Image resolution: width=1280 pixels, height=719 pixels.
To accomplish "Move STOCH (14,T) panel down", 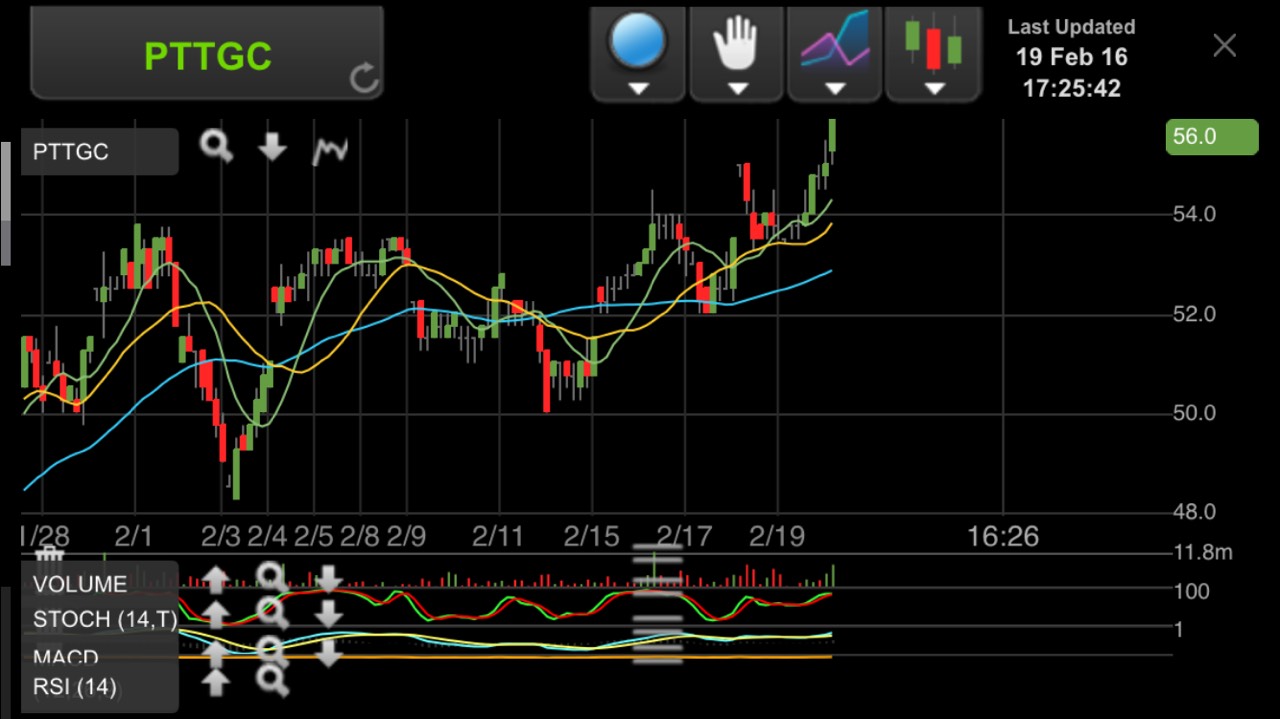I will point(328,615).
